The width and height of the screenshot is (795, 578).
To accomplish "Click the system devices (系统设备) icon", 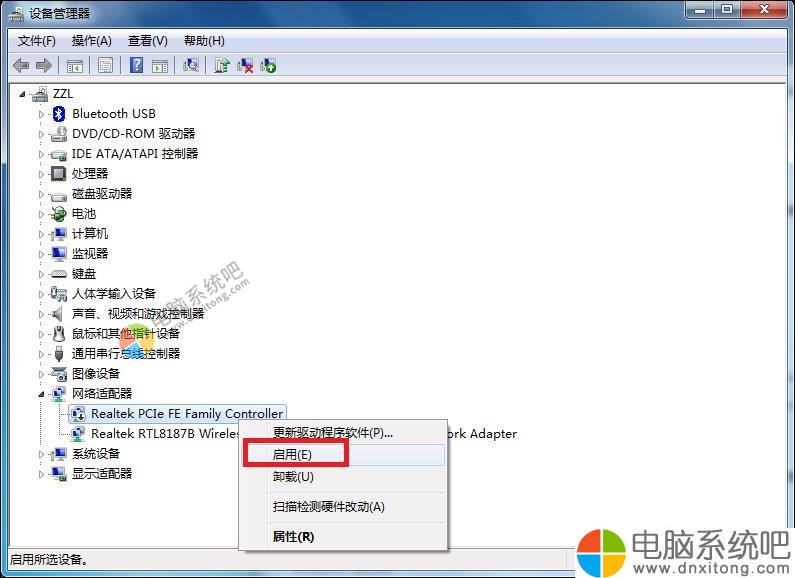I will 59,454.
